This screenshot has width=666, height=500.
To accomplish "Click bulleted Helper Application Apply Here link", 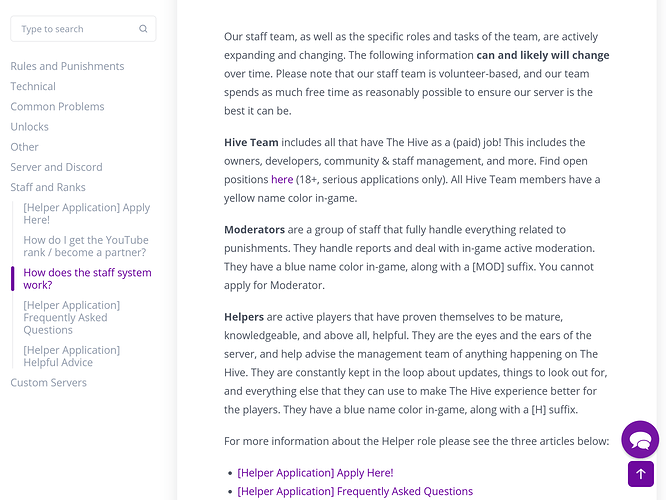I will (x=315, y=473).
